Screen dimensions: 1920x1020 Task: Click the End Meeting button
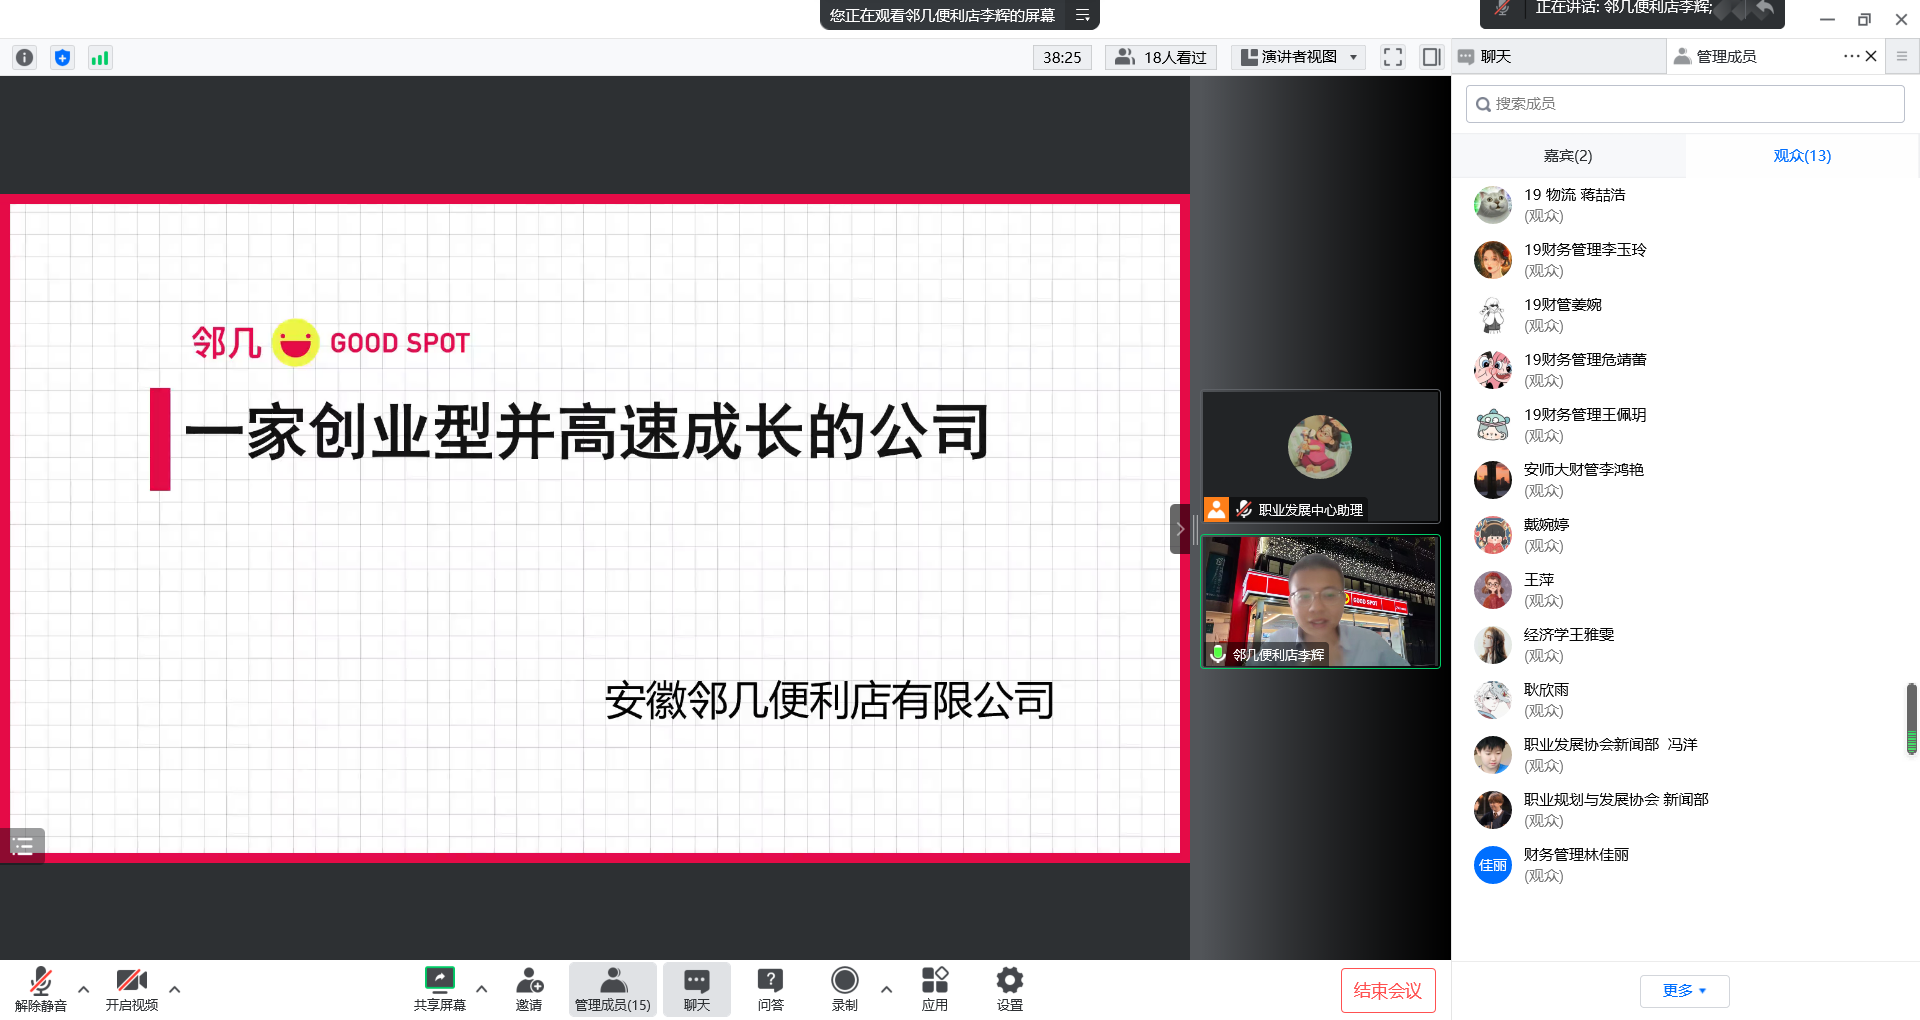(1387, 990)
